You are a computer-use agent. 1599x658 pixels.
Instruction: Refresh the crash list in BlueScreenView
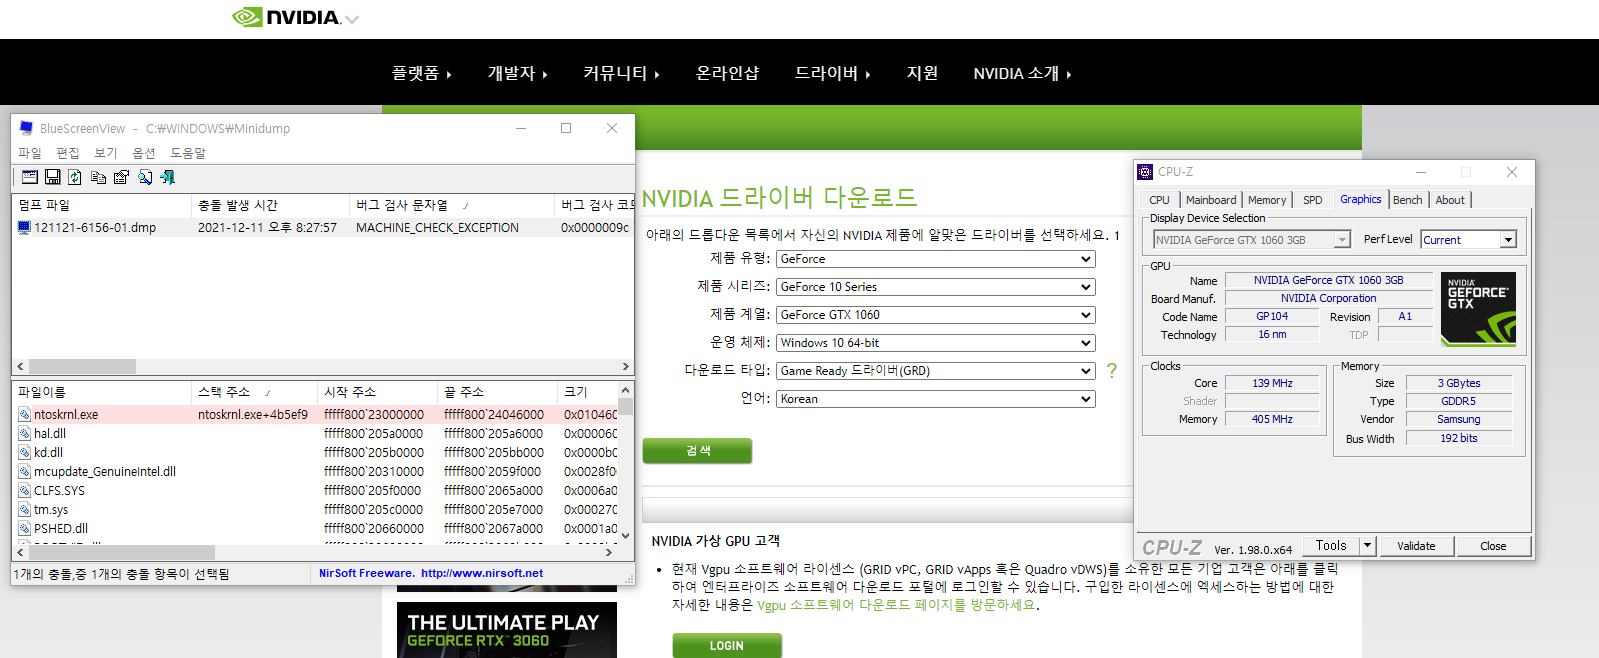[75, 177]
